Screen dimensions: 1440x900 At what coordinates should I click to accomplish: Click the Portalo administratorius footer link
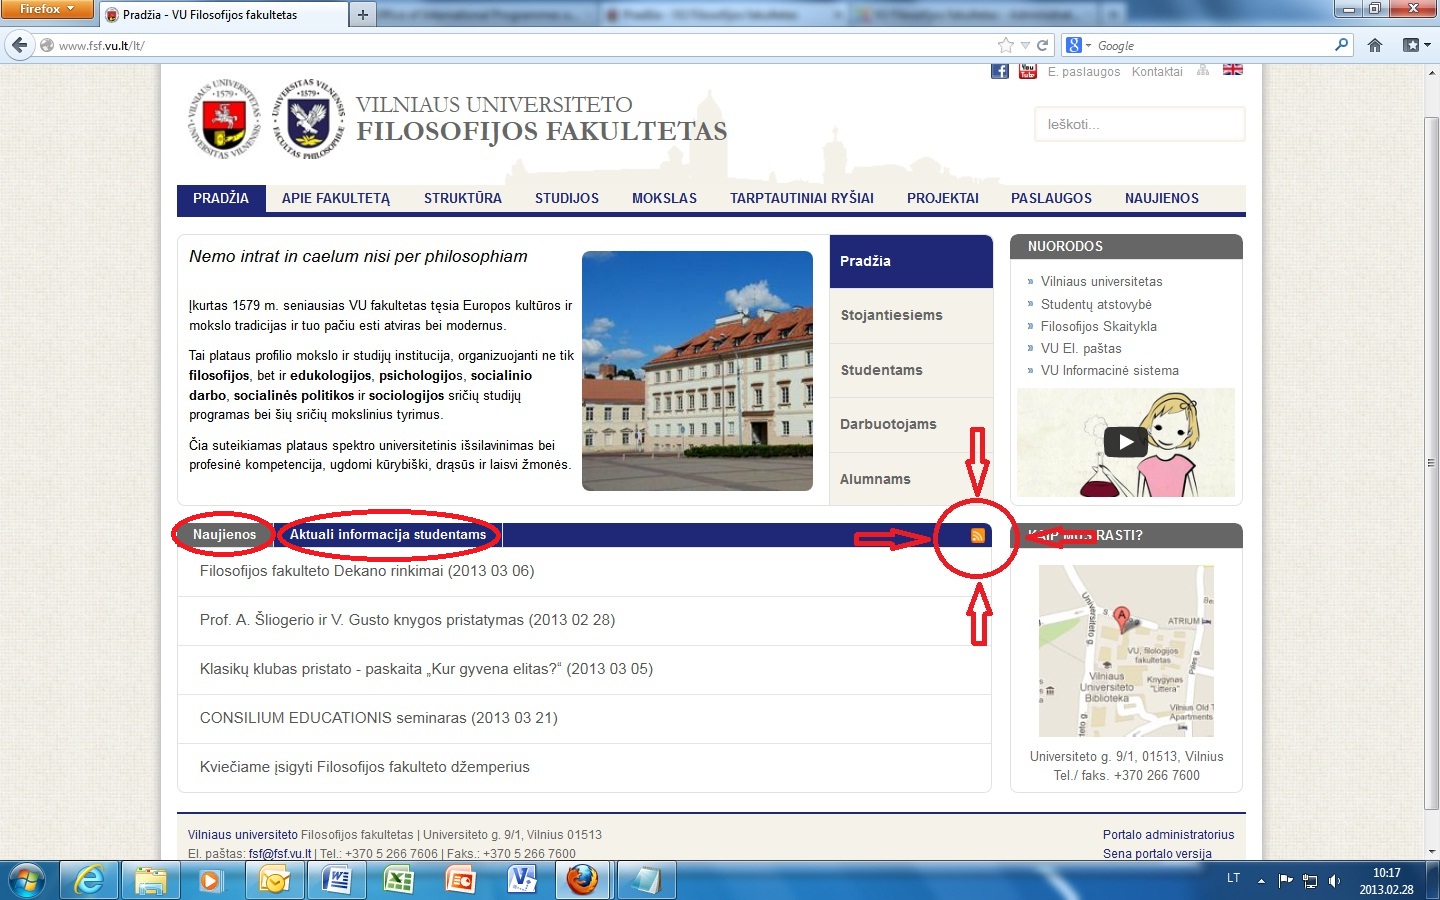[1168, 835]
